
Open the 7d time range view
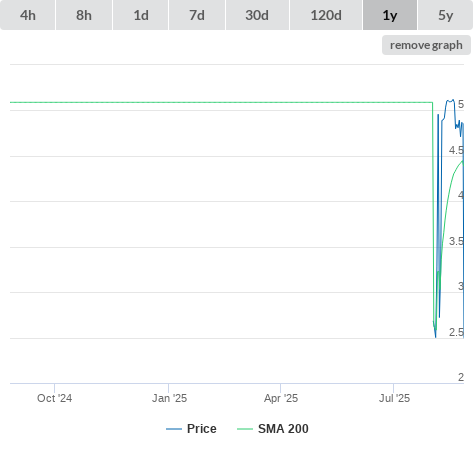(x=197, y=15)
